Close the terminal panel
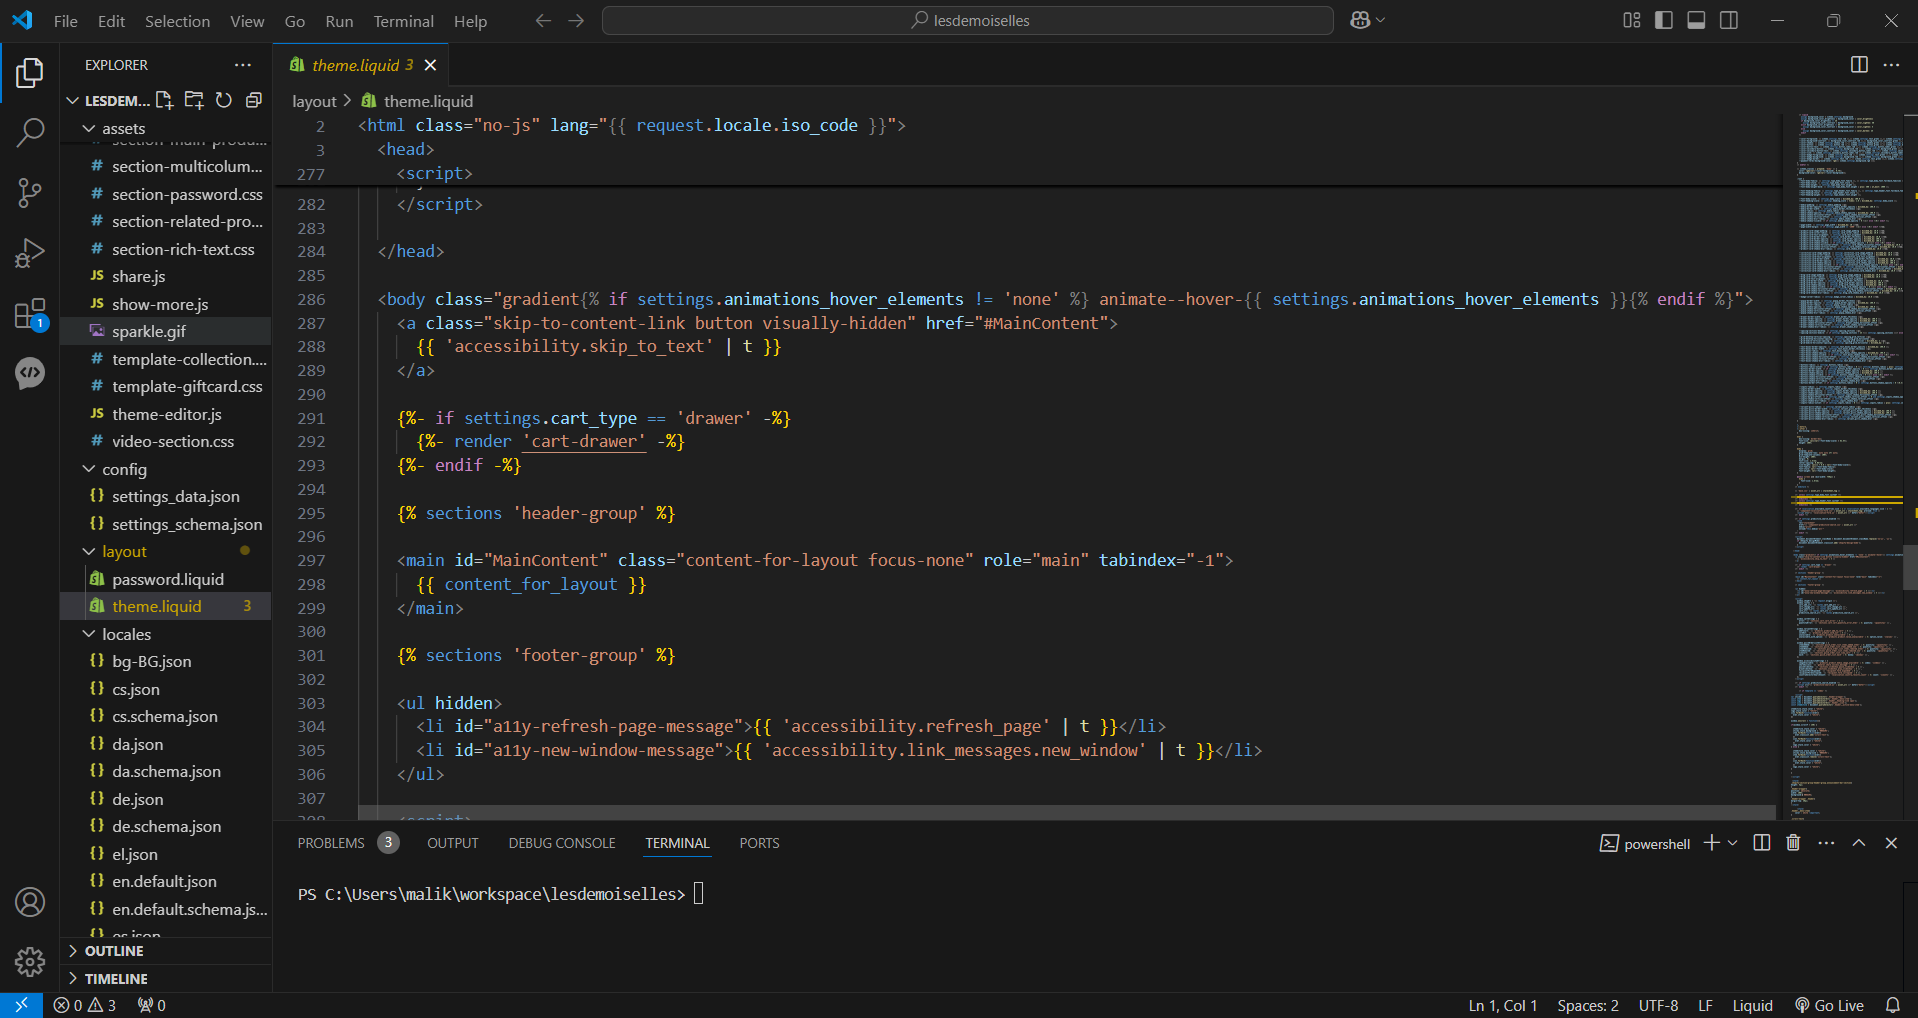 point(1891,843)
